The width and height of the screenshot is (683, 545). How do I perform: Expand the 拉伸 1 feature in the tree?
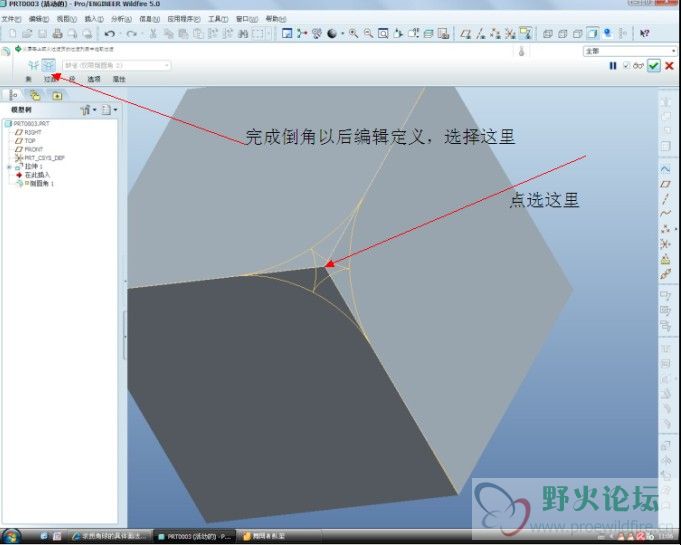point(9,167)
